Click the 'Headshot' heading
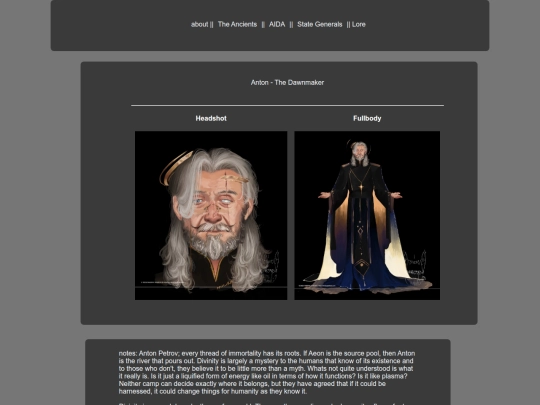 coord(211,118)
